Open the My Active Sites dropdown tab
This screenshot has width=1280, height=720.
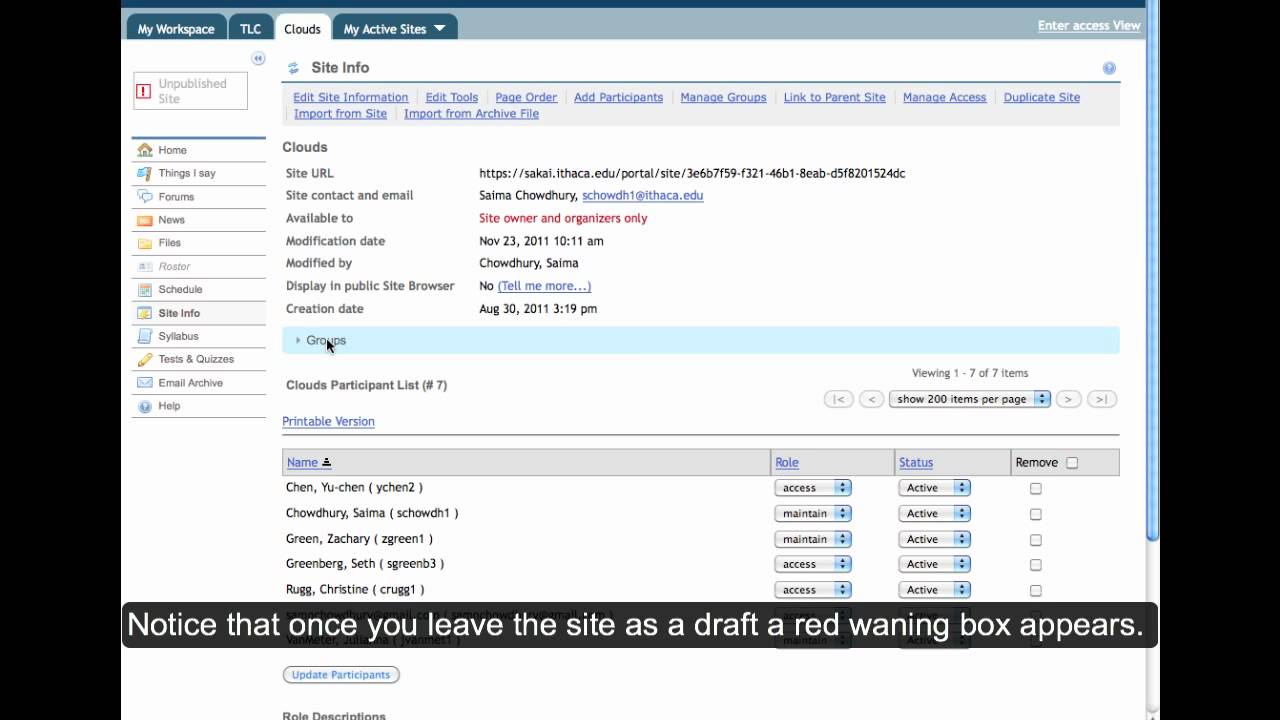point(395,29)
